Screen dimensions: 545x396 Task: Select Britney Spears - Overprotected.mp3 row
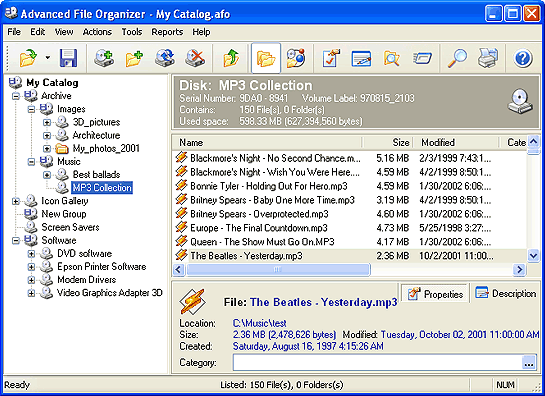pyautogui.click(x=350, y=214)
